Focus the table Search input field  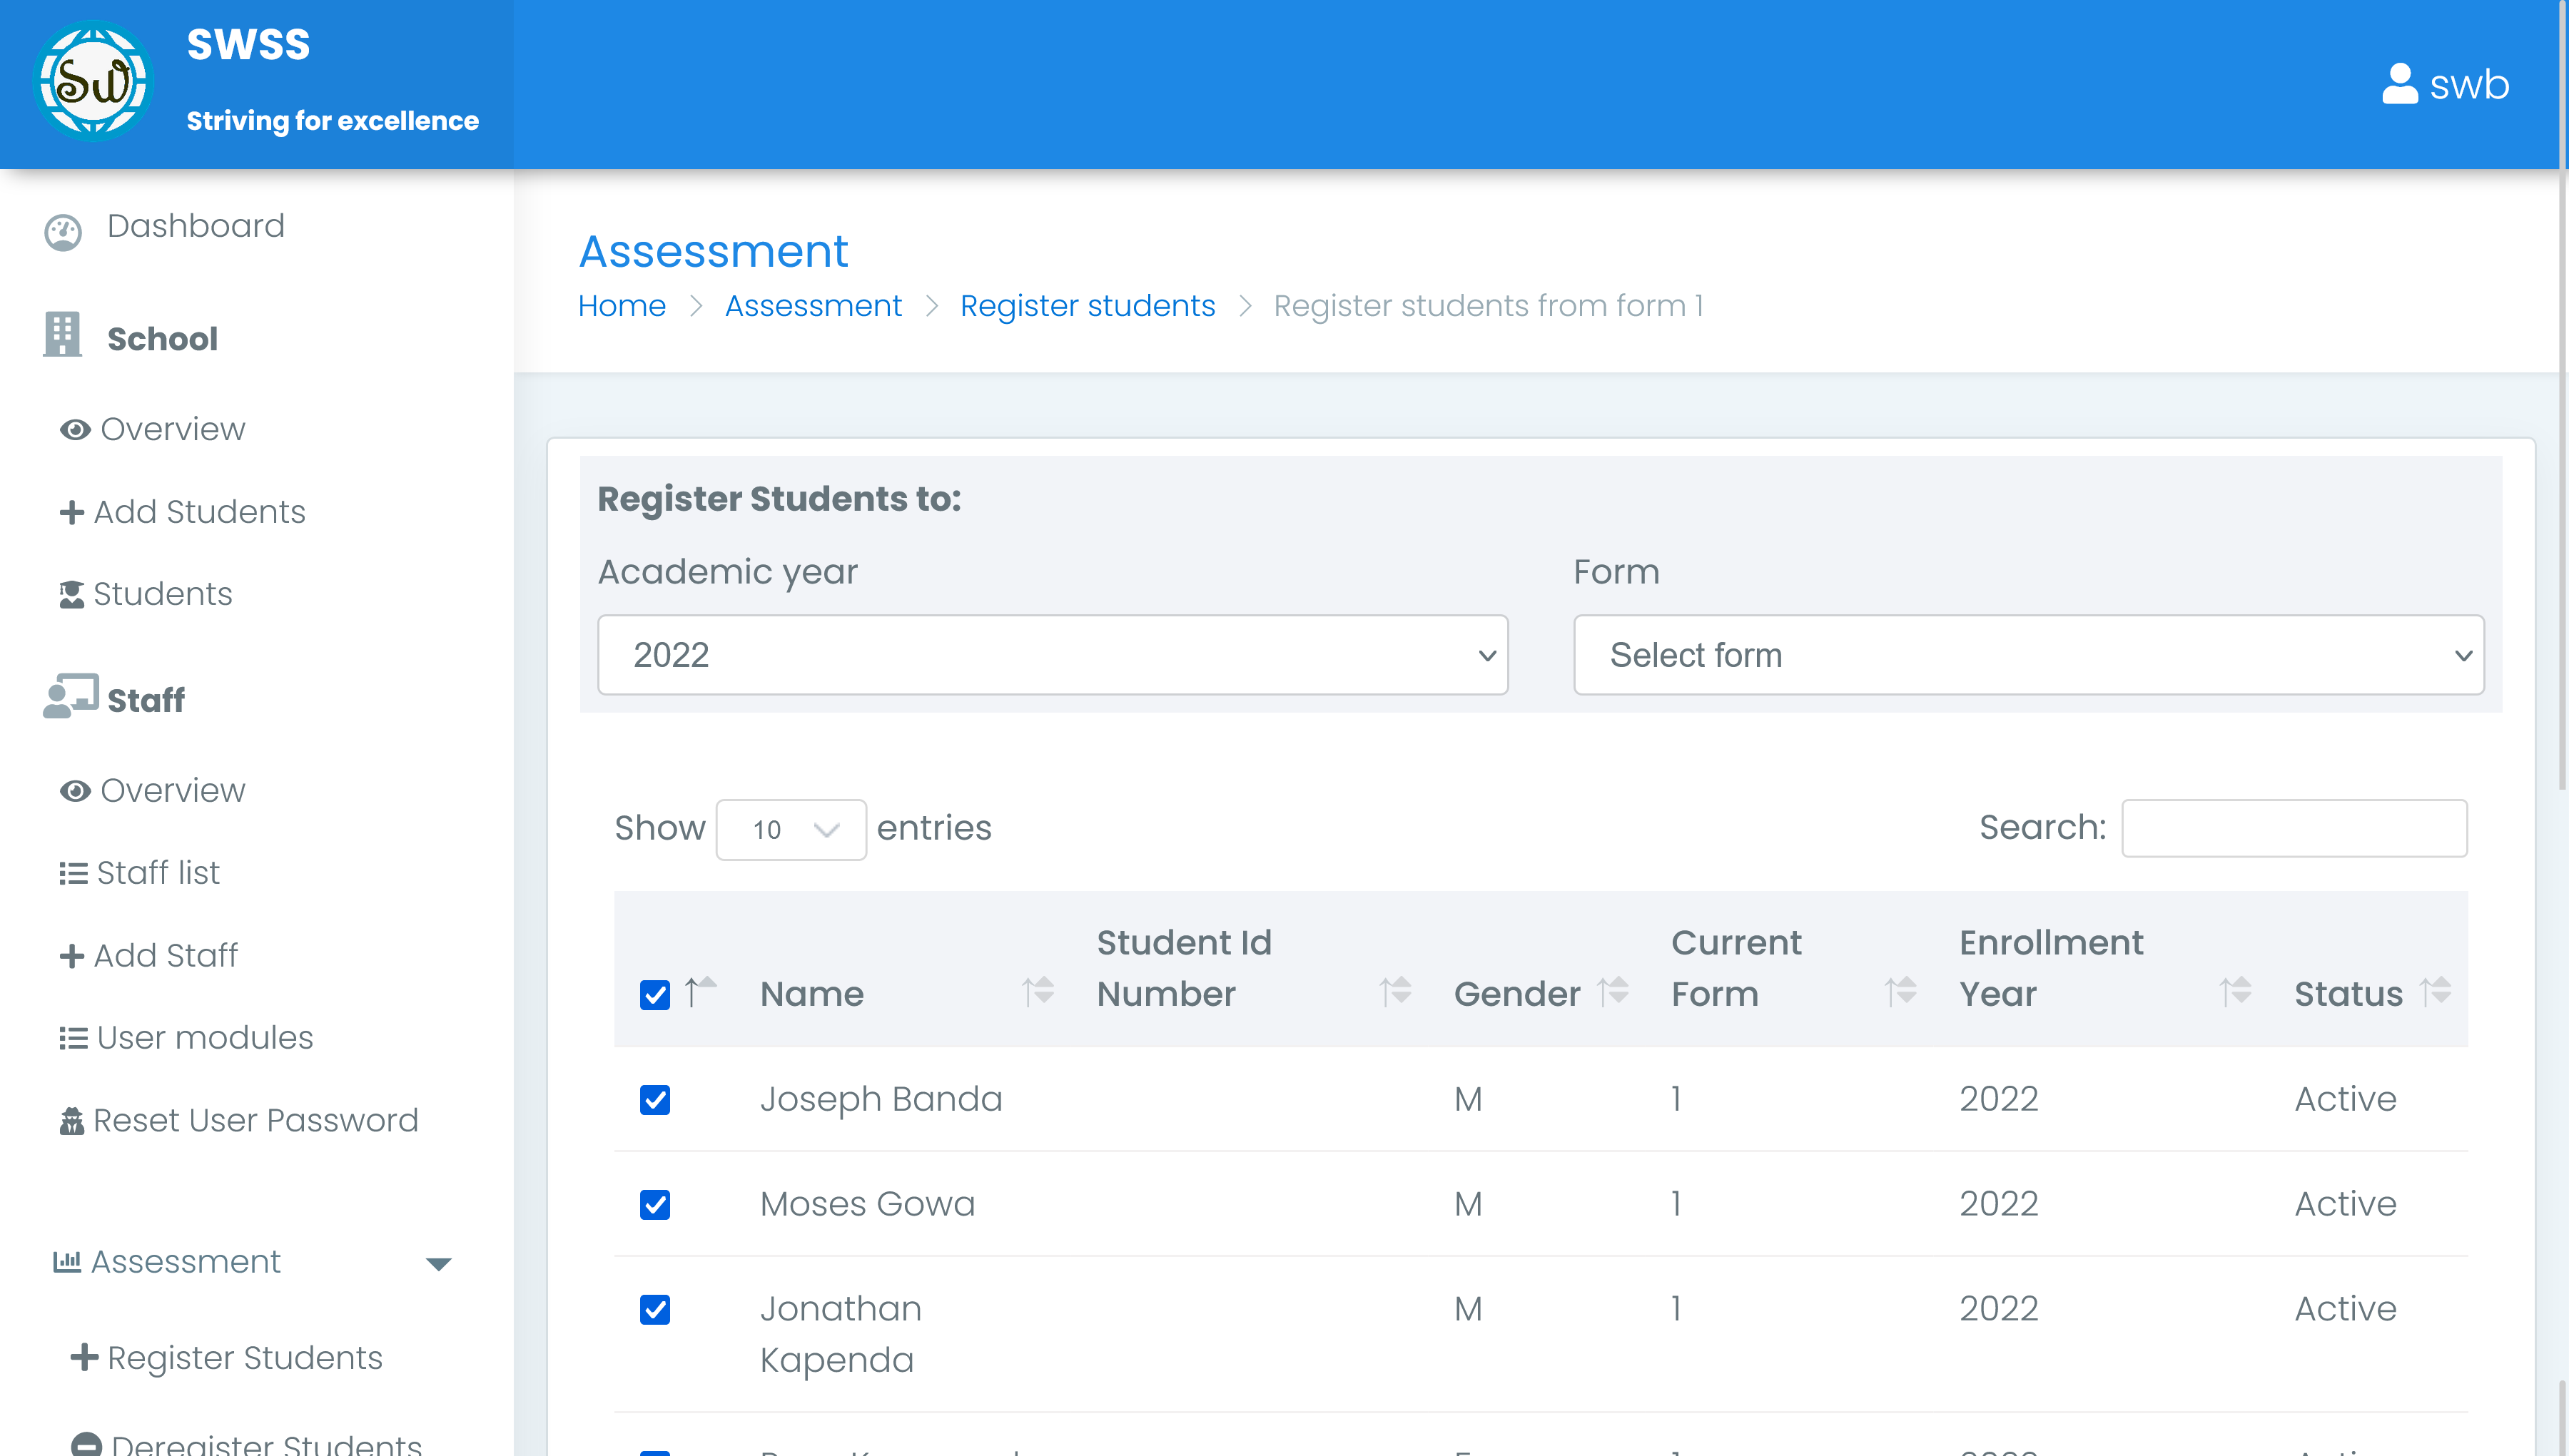2293,828
